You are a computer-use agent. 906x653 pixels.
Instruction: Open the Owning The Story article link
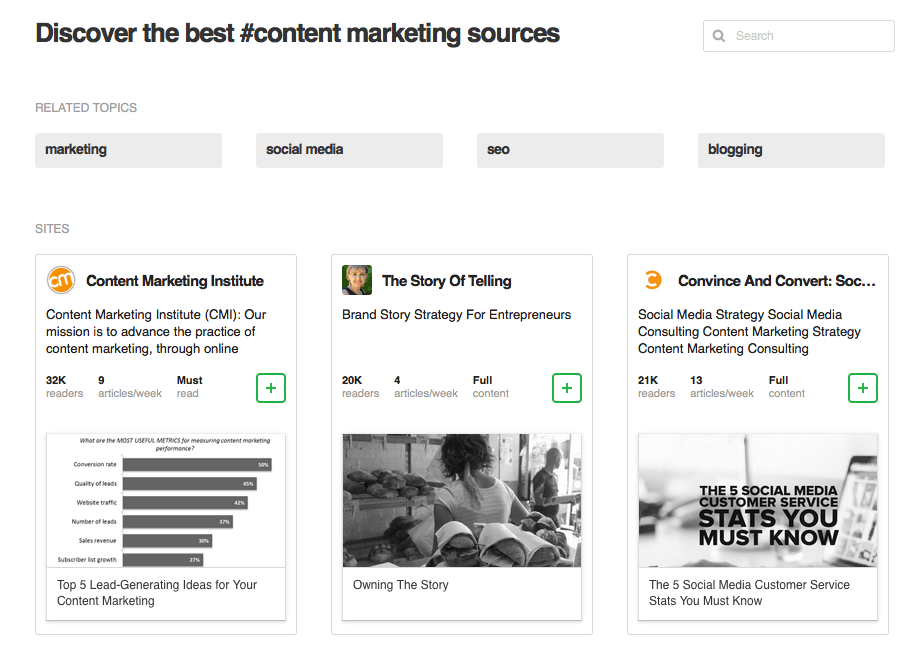[x=401, y=585]
